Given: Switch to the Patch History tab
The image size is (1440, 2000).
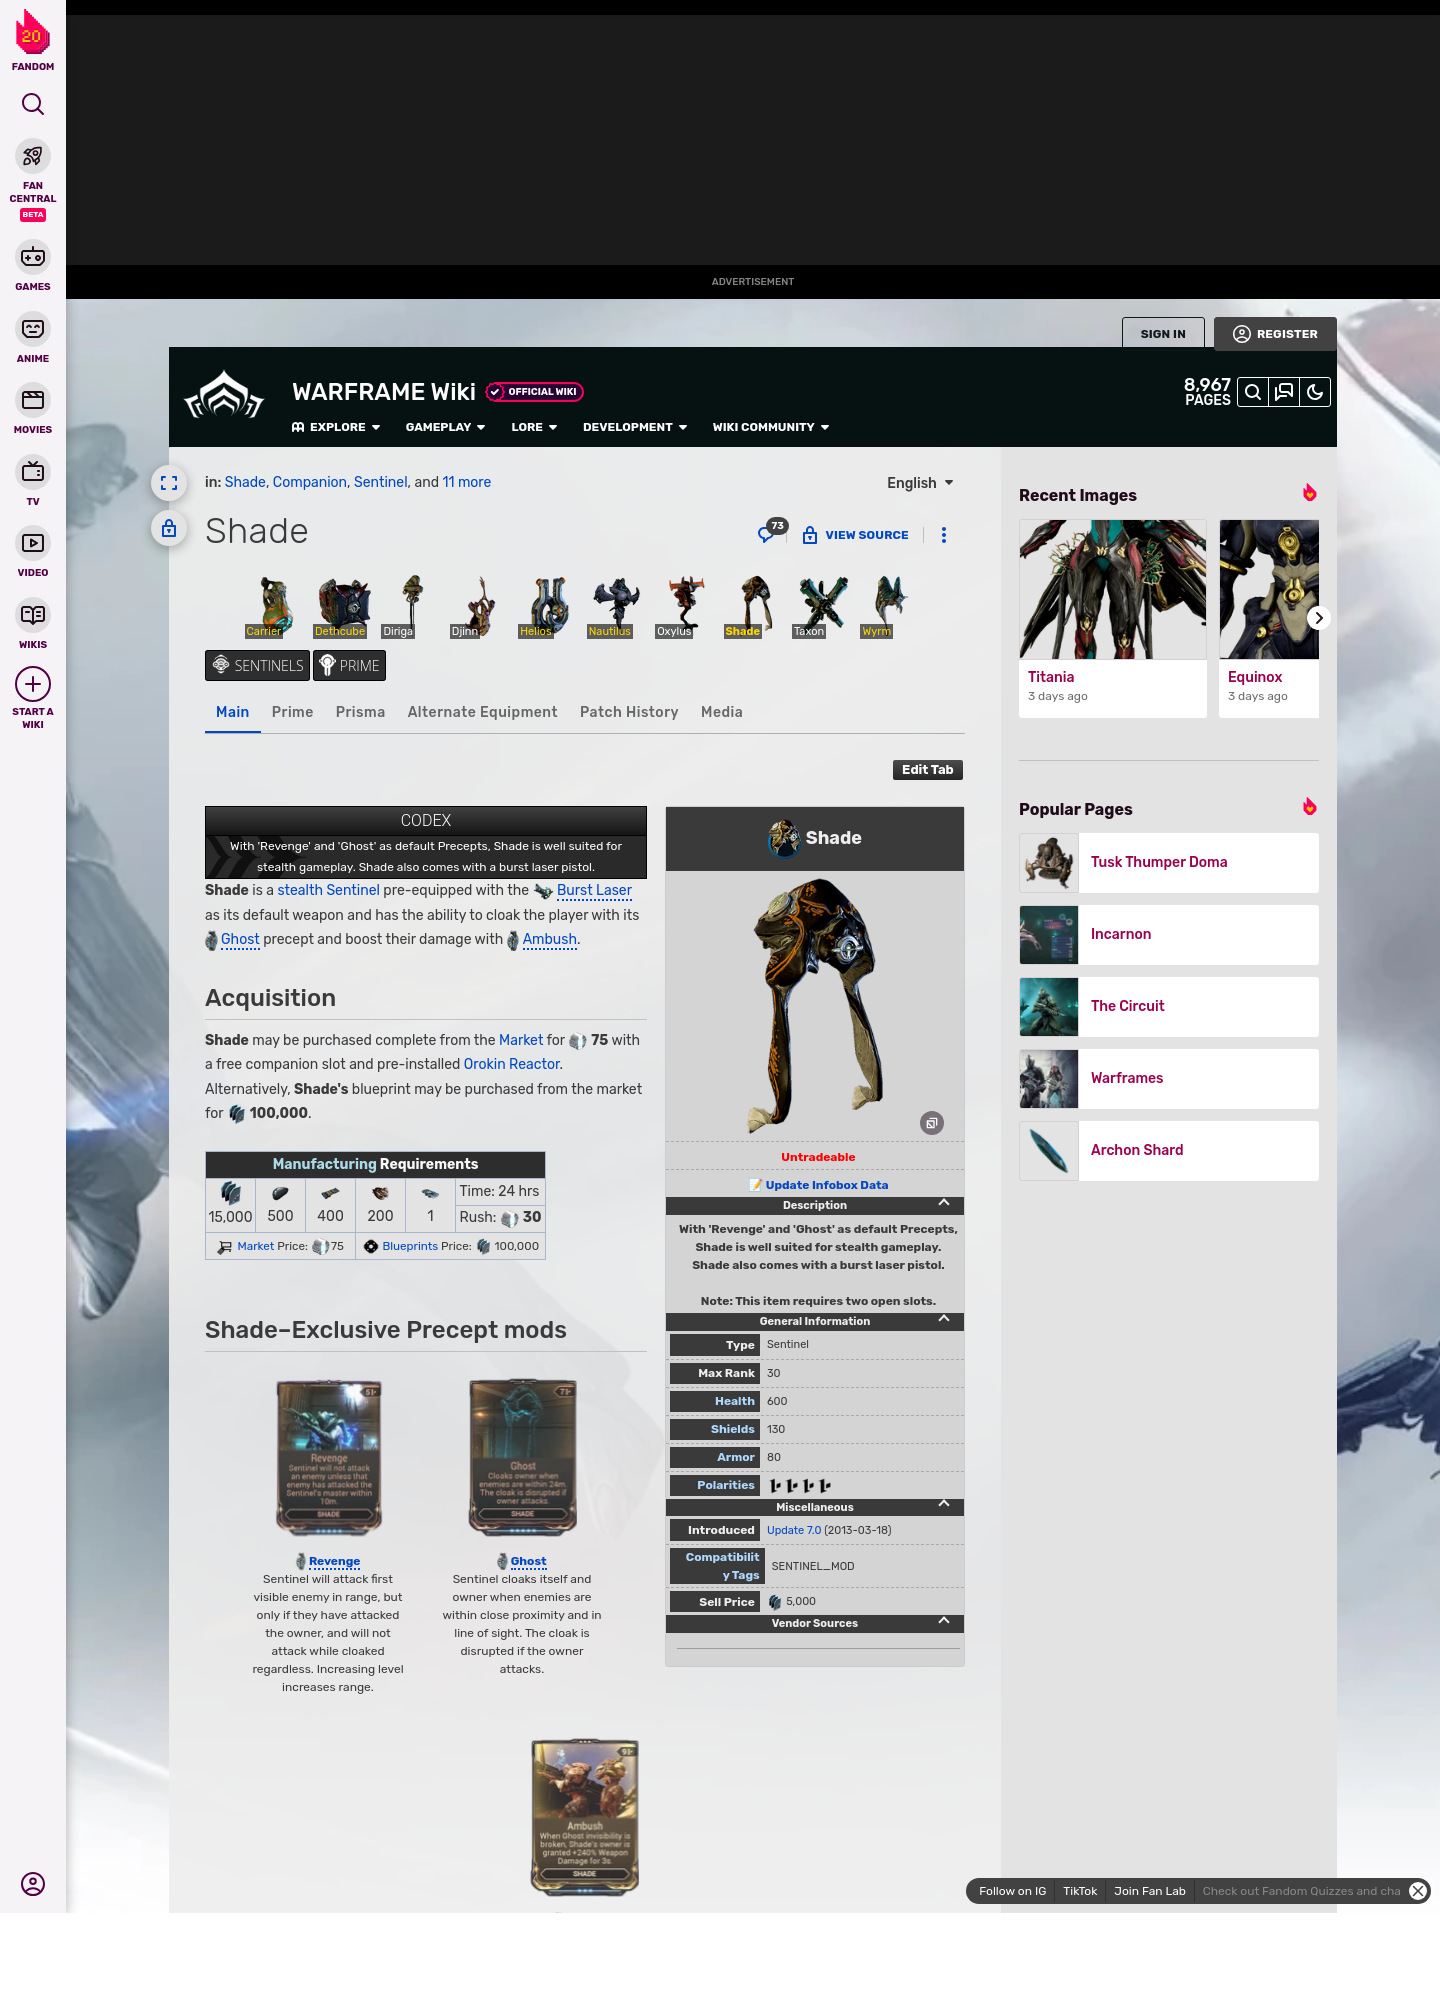Looking at the screenshot, I should 629,712.
